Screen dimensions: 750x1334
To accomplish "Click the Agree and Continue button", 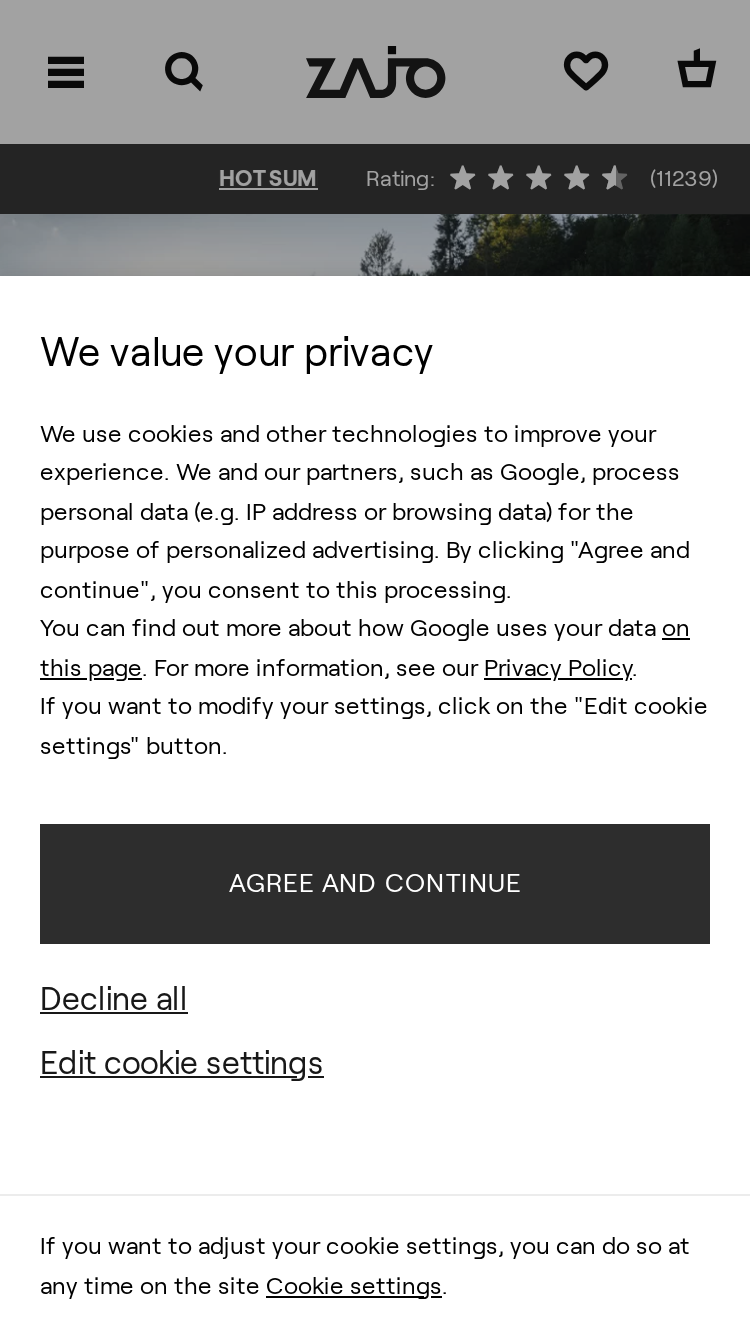I will 375,884.
